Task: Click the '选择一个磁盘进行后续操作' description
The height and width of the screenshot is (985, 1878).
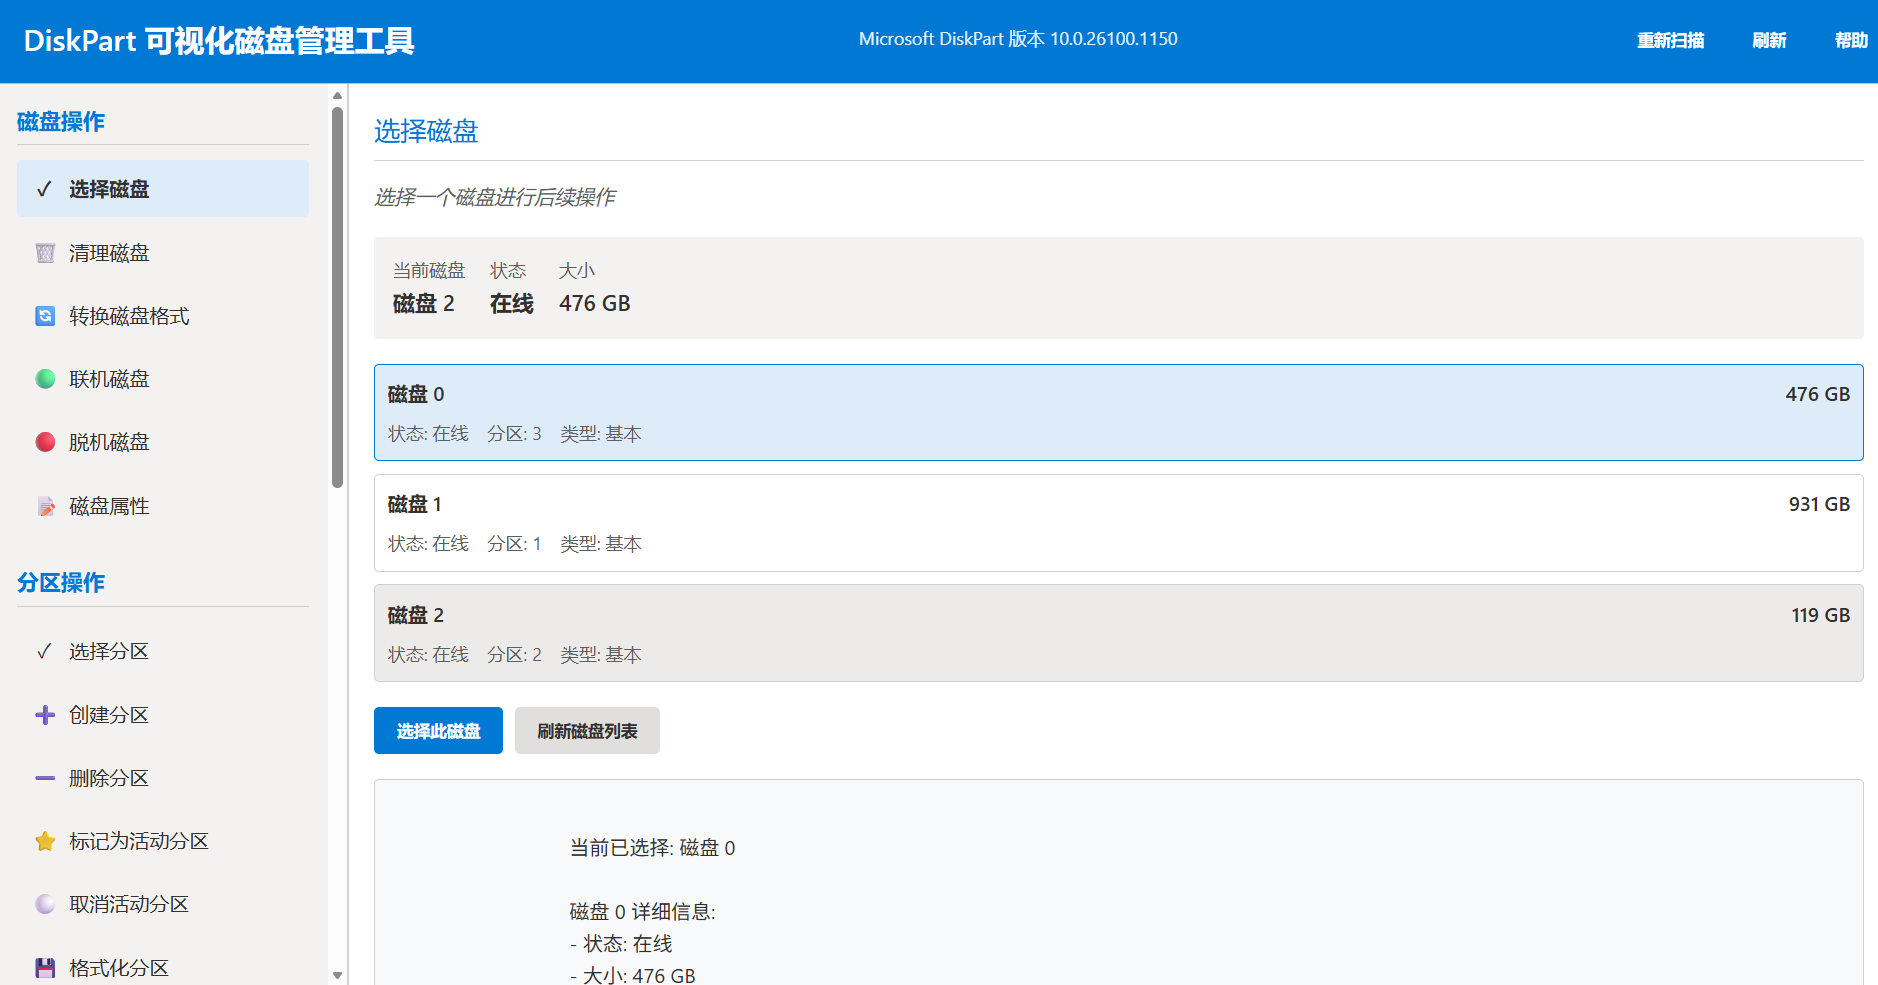Action: (495, 197)
